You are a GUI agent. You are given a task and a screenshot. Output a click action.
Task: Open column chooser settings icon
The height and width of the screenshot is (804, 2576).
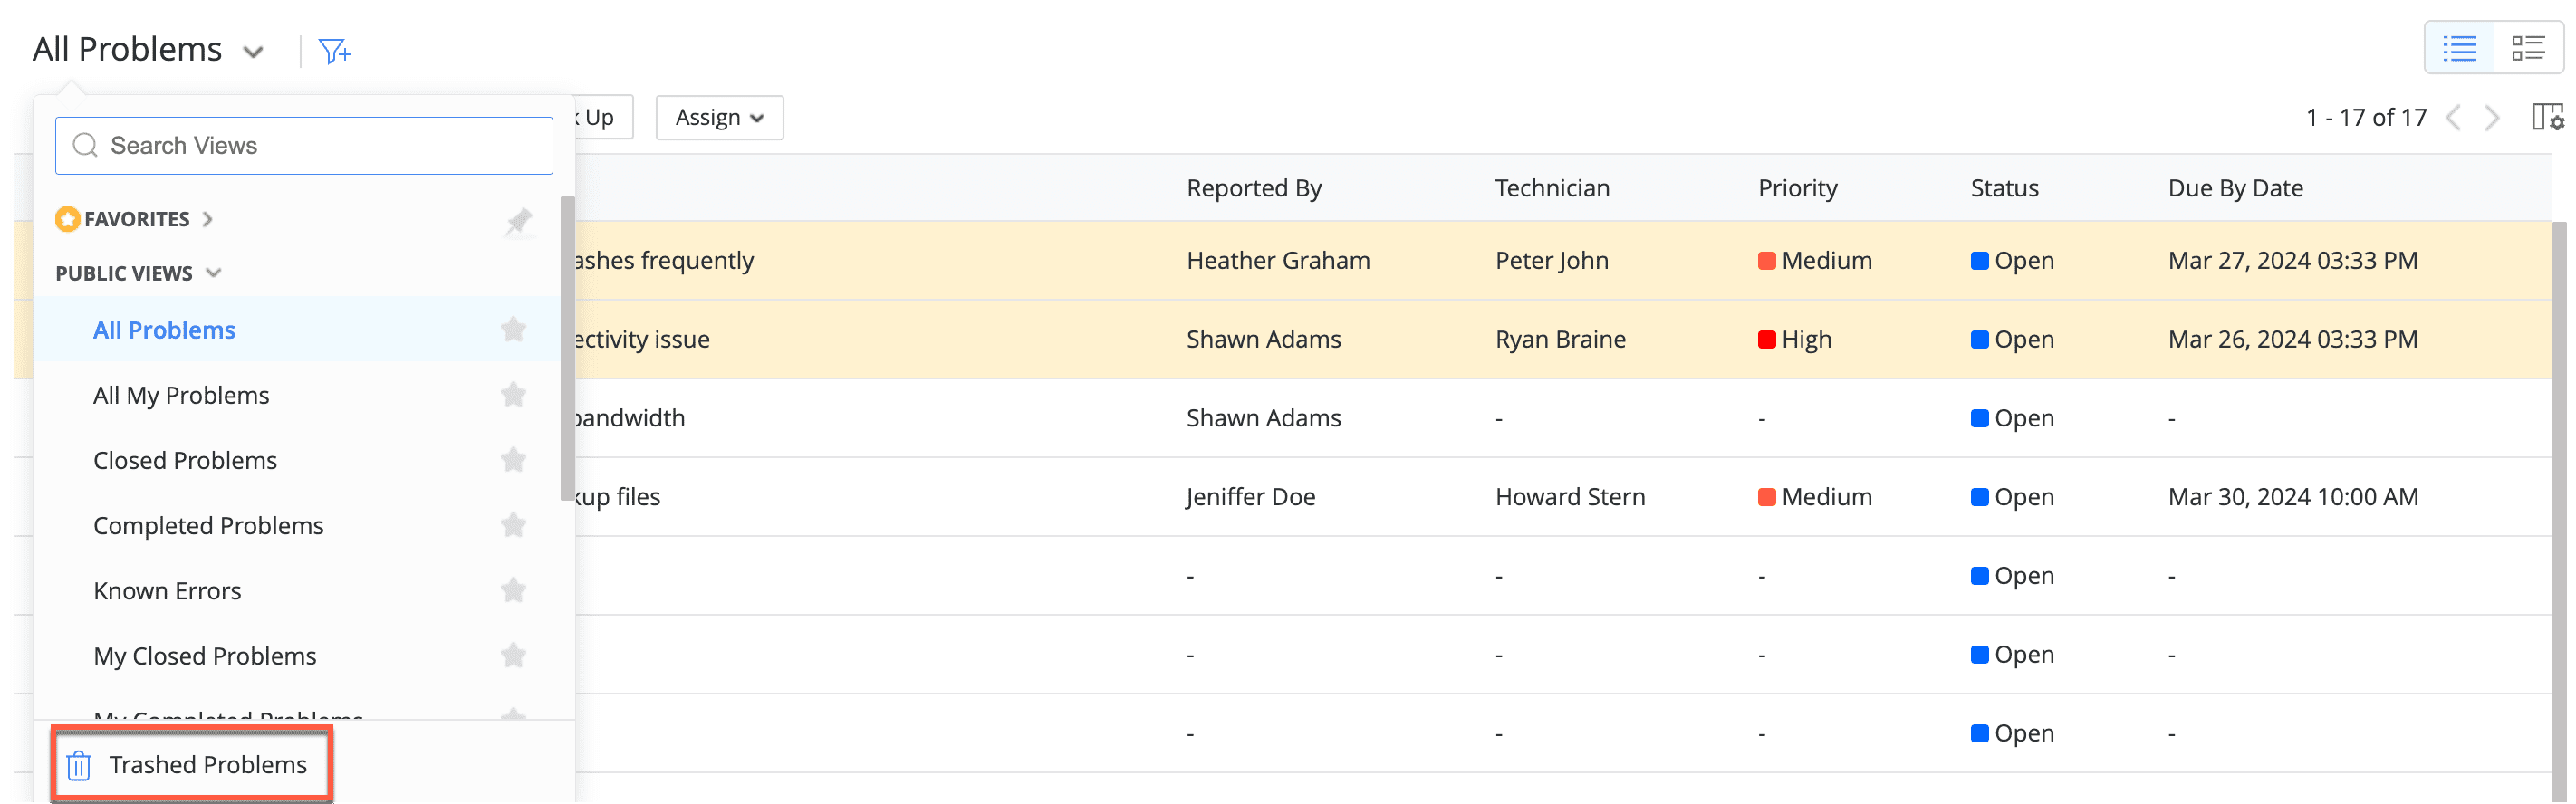pos(2546,118)
